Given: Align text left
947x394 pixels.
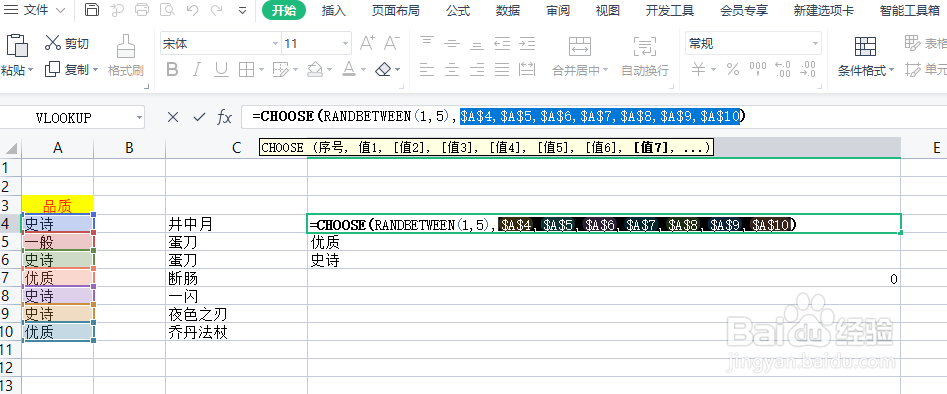Looking at the screenshot, I should 427,70.
